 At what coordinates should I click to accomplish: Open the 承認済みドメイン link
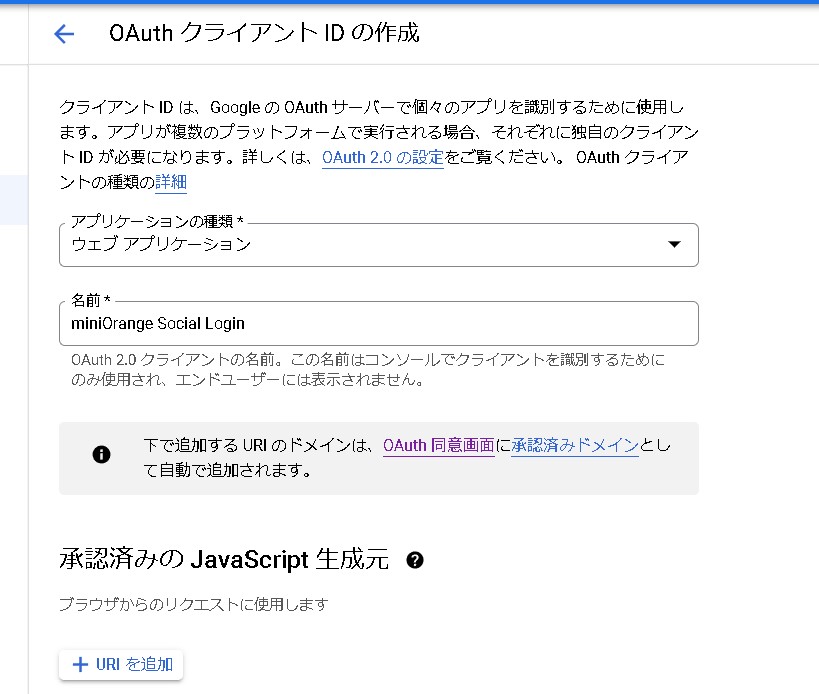point(574,446)
